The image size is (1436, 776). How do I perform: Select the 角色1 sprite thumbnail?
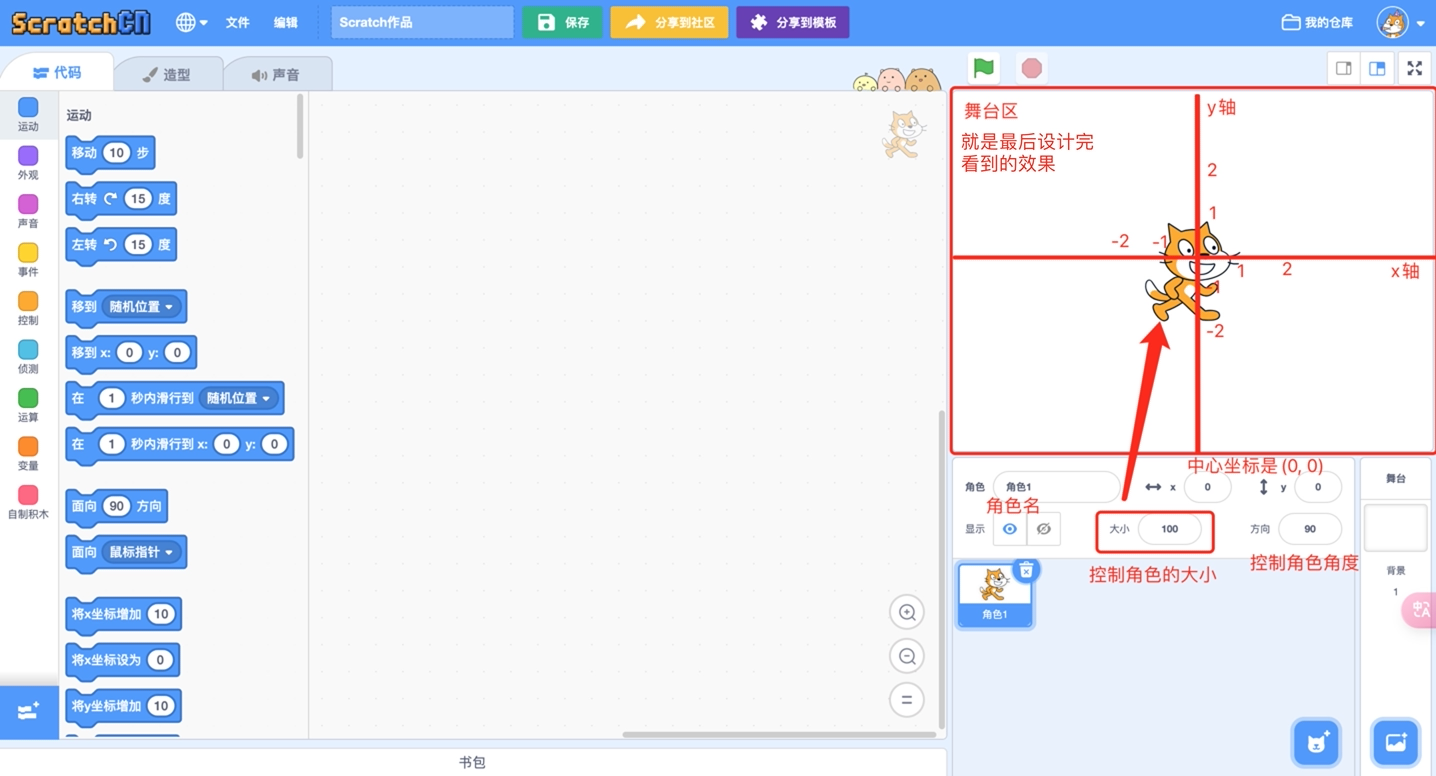point(995,594)
